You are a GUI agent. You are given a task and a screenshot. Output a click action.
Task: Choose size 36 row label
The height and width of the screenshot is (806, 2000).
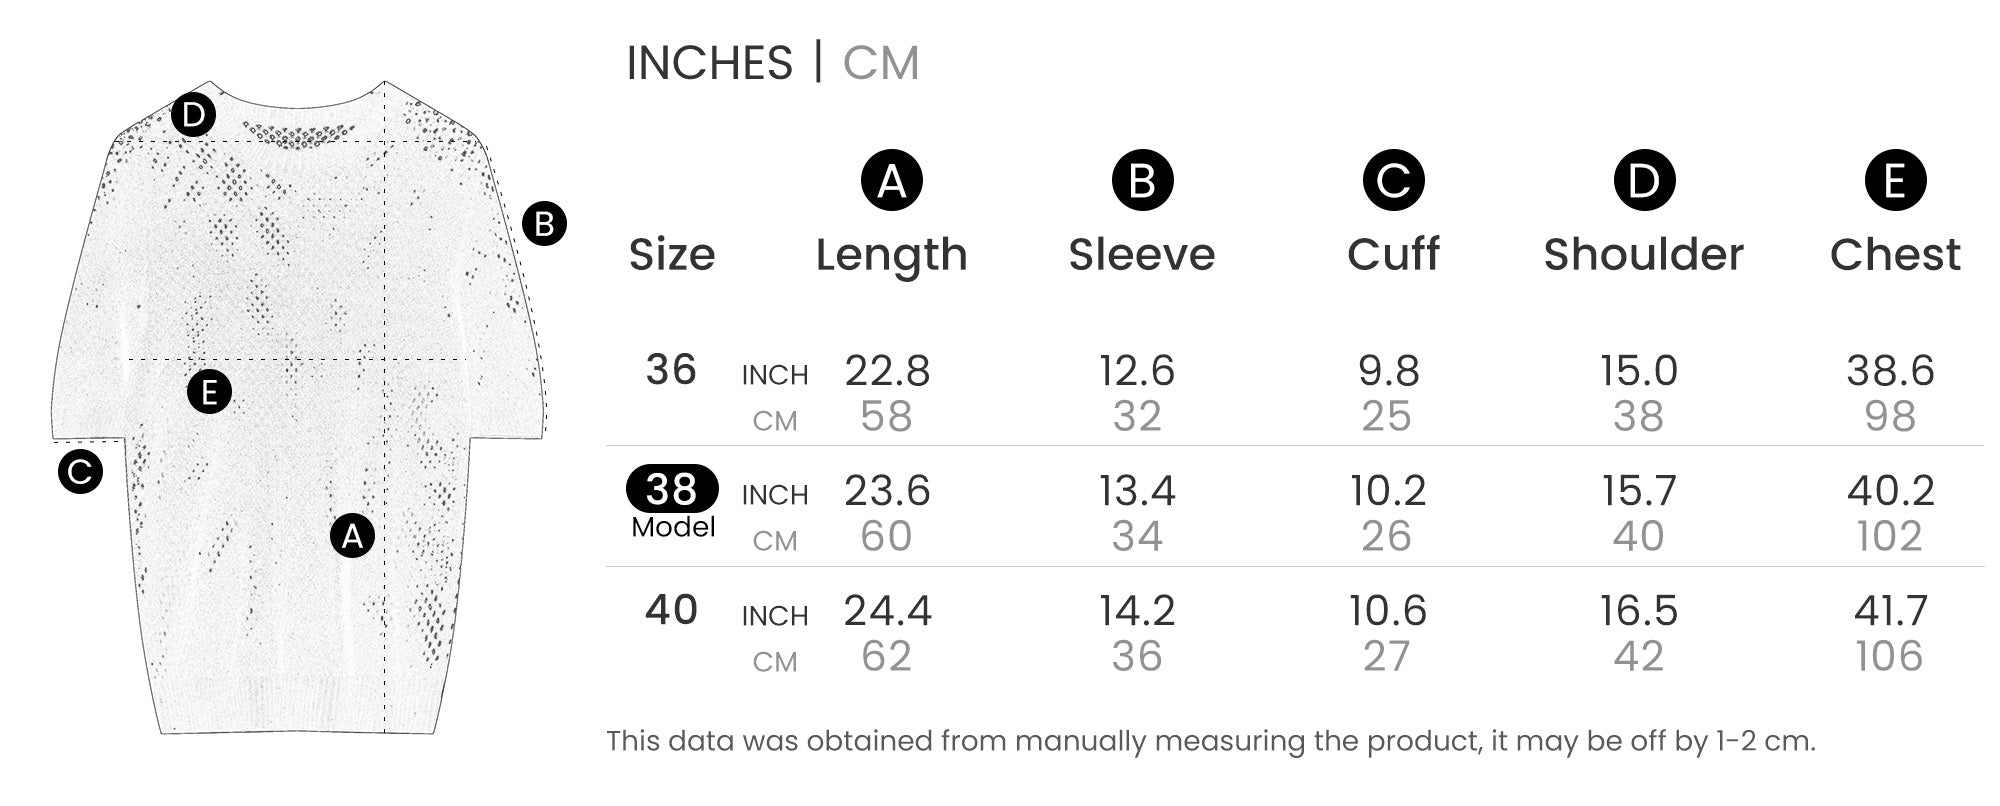(x=671, y=370)
